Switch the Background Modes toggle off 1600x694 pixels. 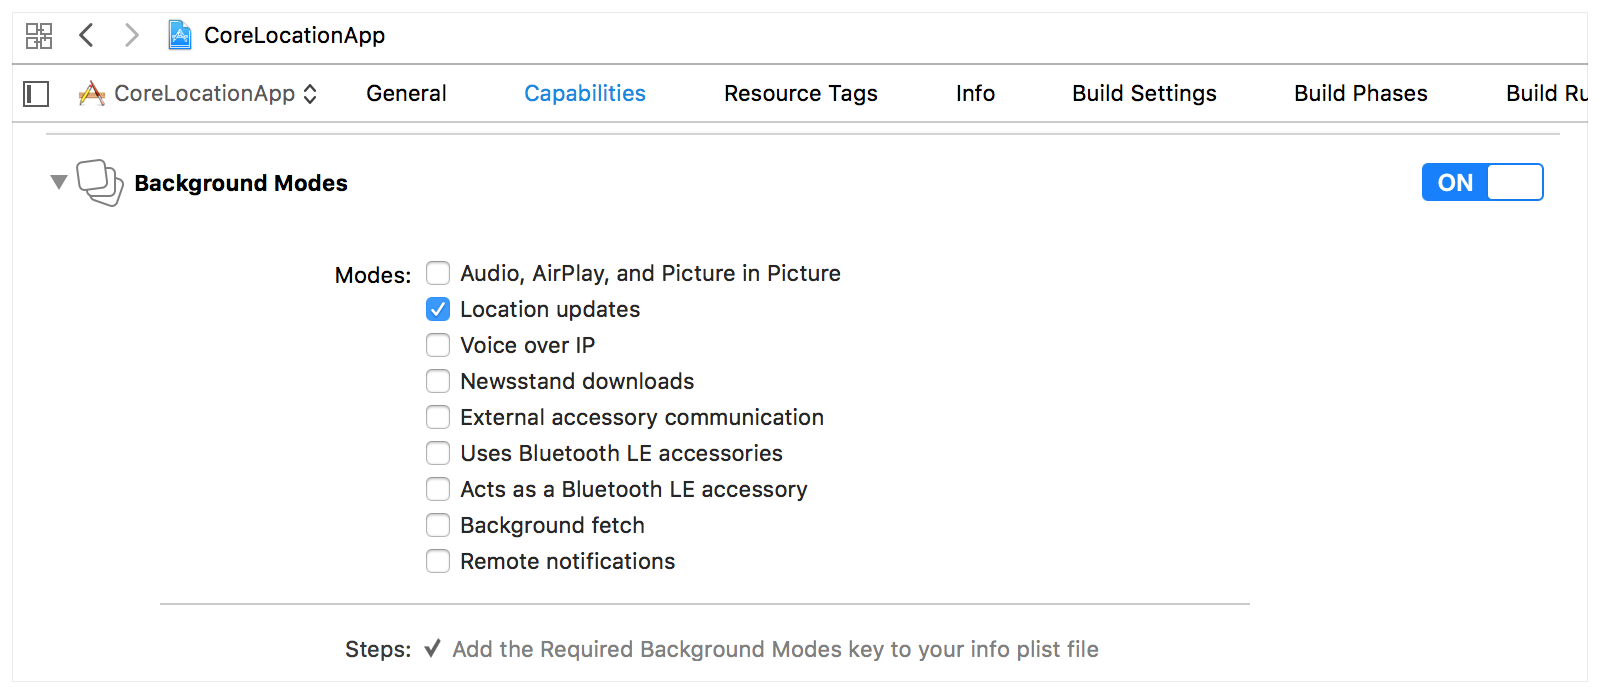(x=1483, y=182)
